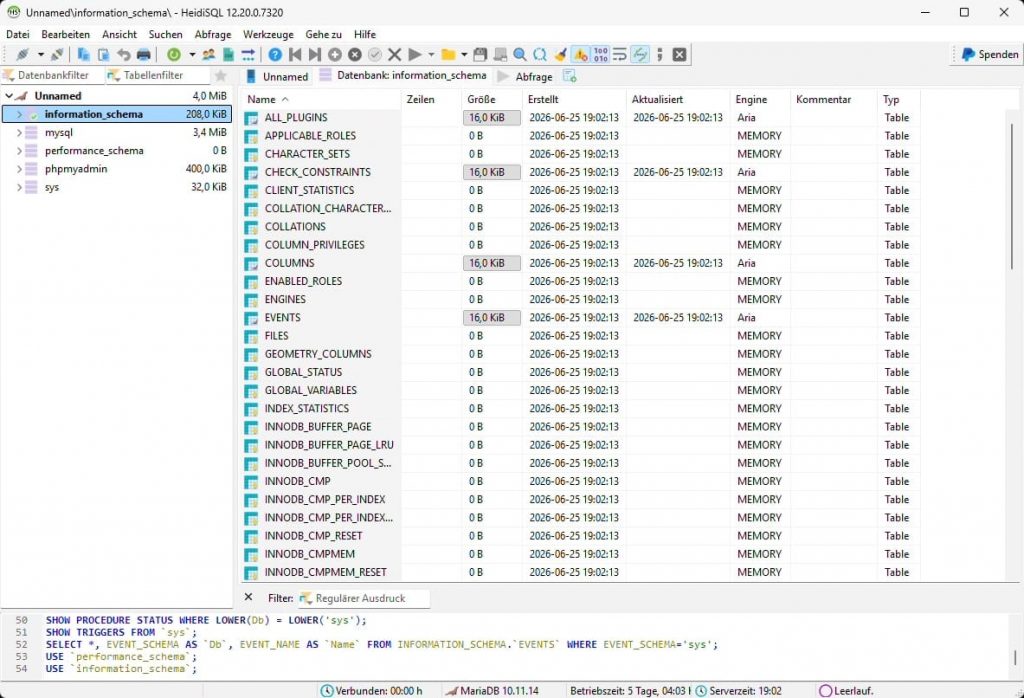Click the magnifier find text icon
This screenshot has height=698, width=1024.
[x=520, y=55]
